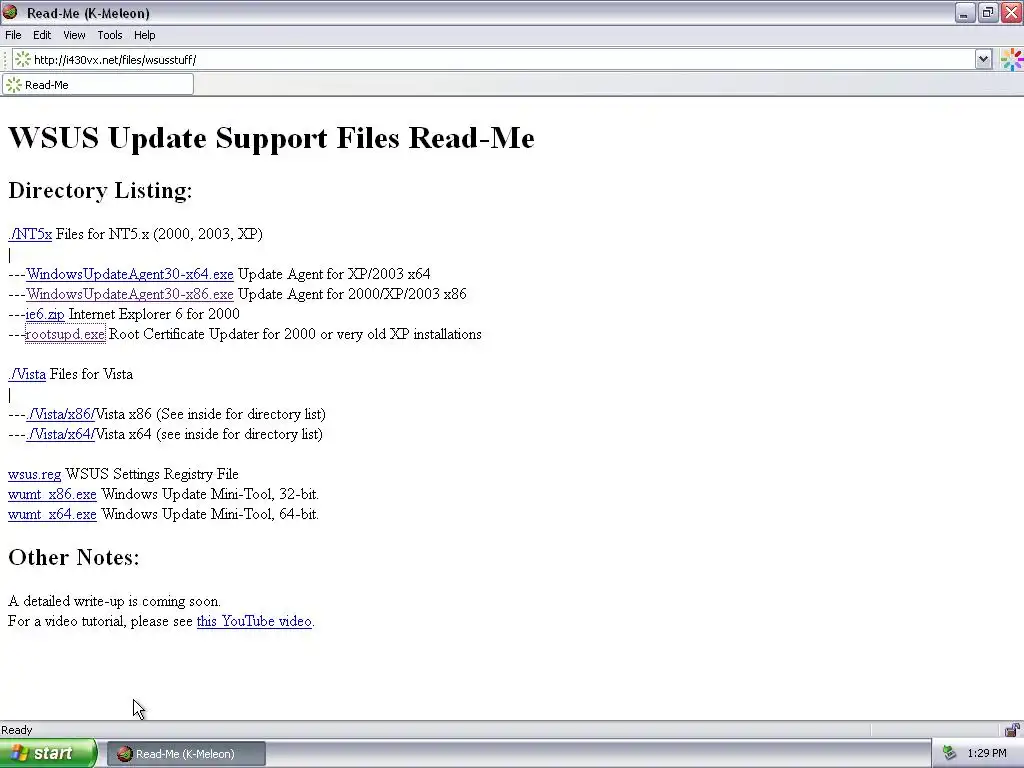Click the rootsupd.exe link
1024x768 pixels.
click(65, 334)
